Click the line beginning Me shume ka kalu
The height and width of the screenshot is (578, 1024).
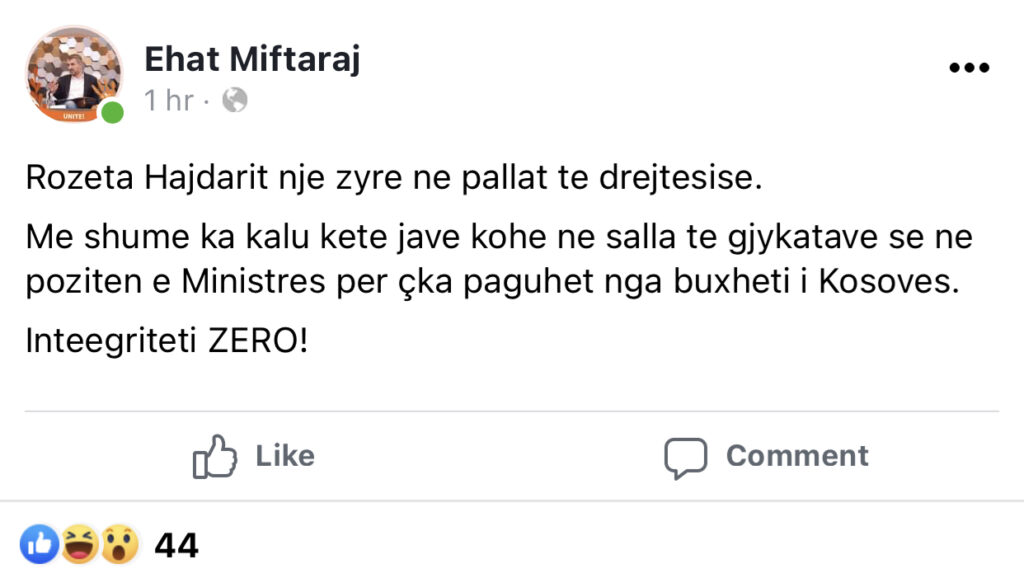click(x=498, y=239)
